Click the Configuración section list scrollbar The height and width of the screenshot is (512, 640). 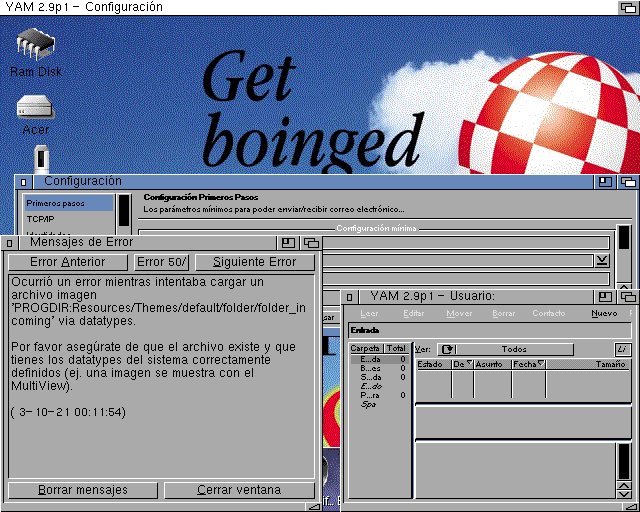pyautogui.click(x=124, y=210)
